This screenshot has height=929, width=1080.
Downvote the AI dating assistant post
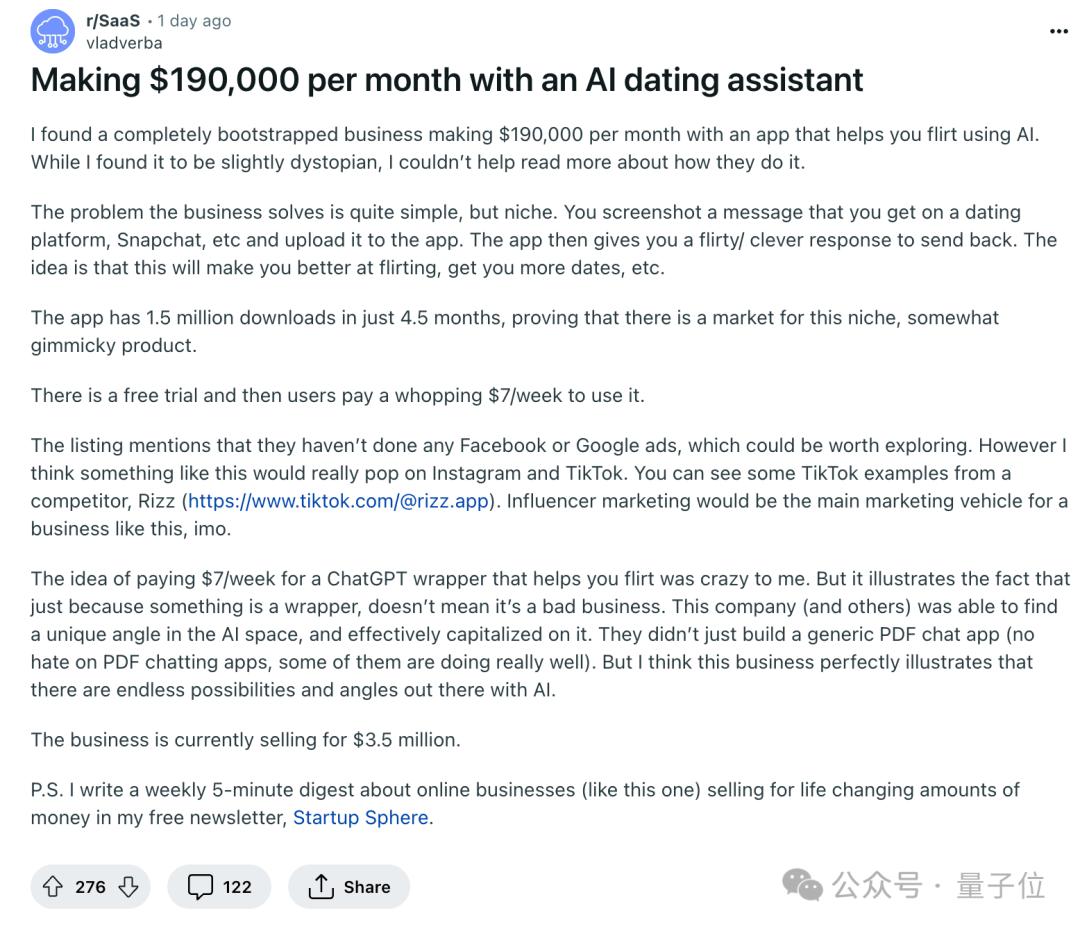point(128,887)
